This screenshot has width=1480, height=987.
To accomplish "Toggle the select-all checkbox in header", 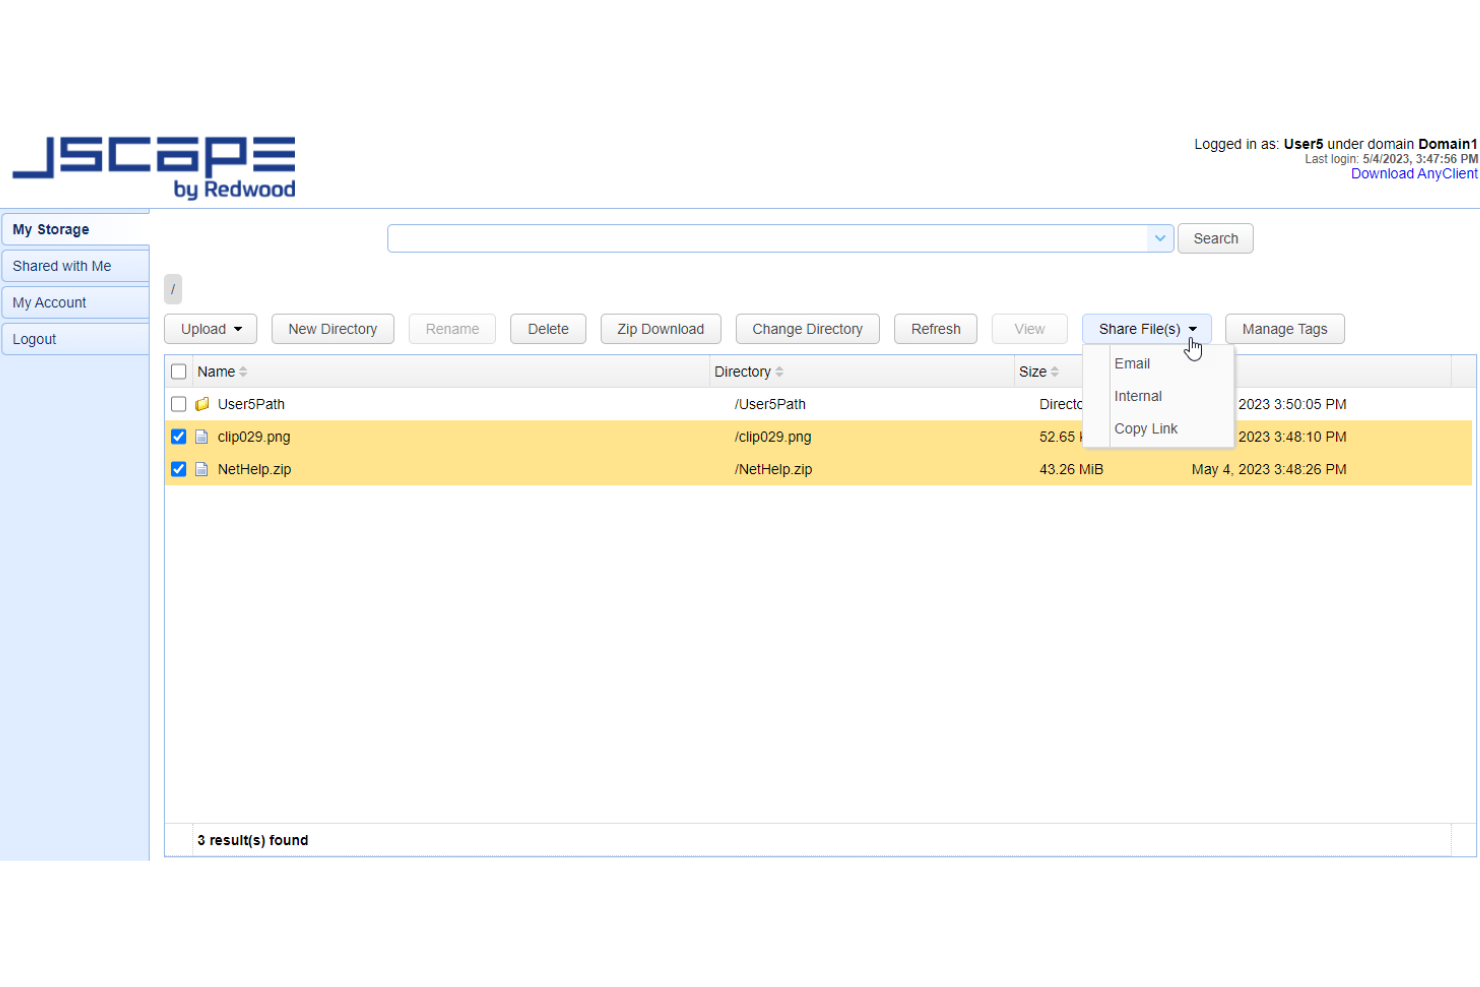I will (x=178, y=371).
